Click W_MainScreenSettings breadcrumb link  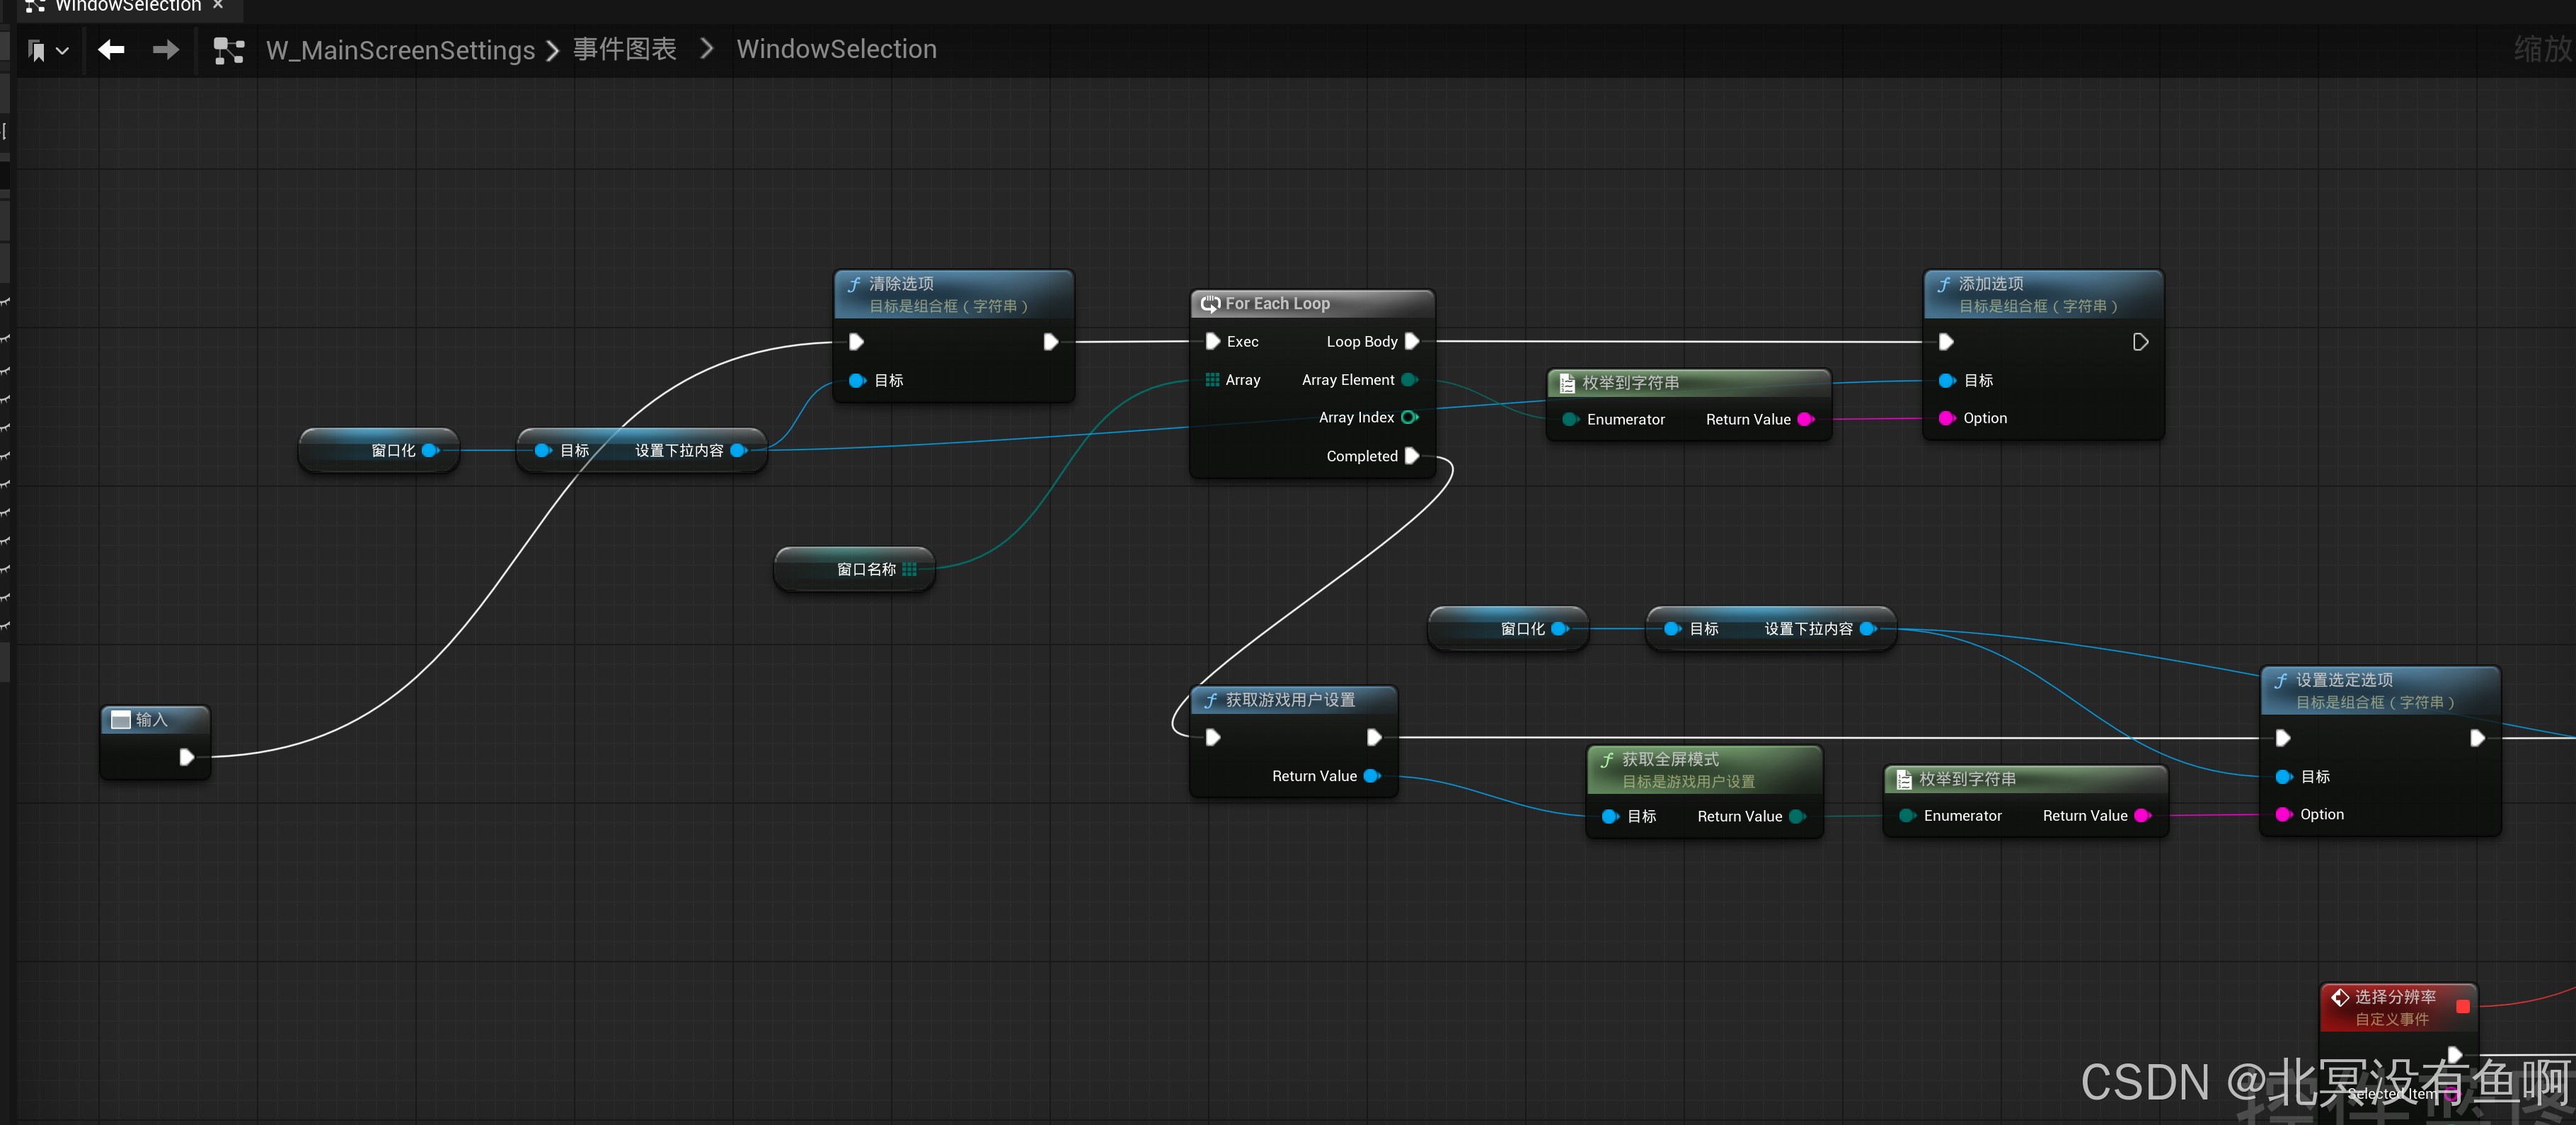pyautogui.click(x=400, y=50)
